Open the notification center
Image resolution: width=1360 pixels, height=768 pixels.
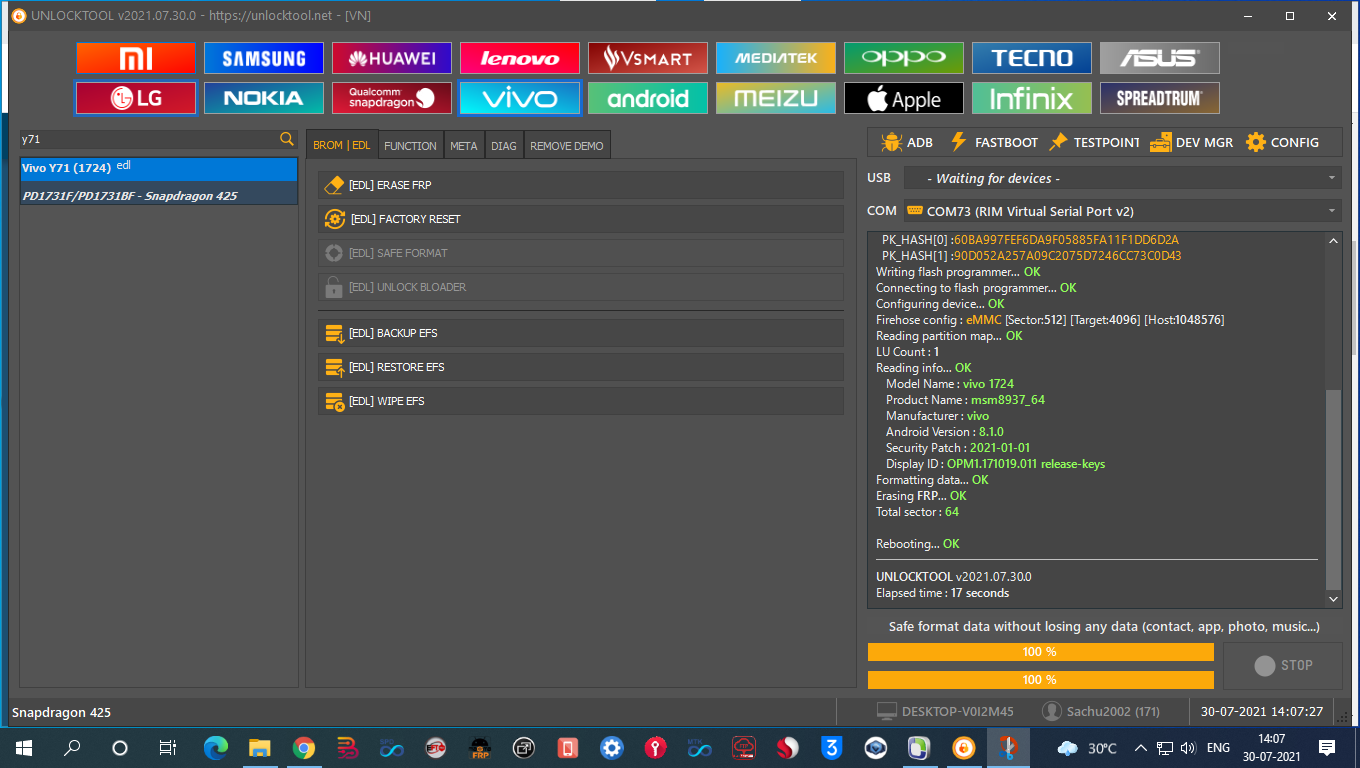[x=1327, y=747]
